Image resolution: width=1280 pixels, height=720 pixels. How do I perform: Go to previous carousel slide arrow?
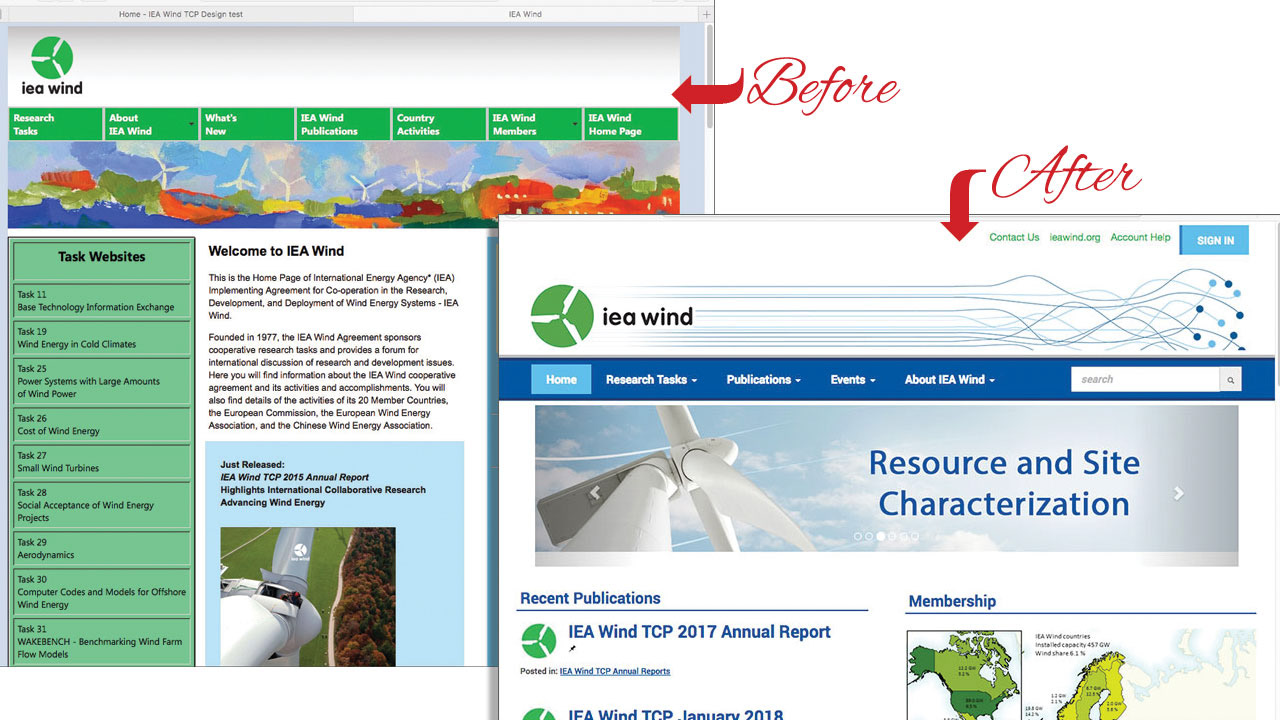point(595,492)
